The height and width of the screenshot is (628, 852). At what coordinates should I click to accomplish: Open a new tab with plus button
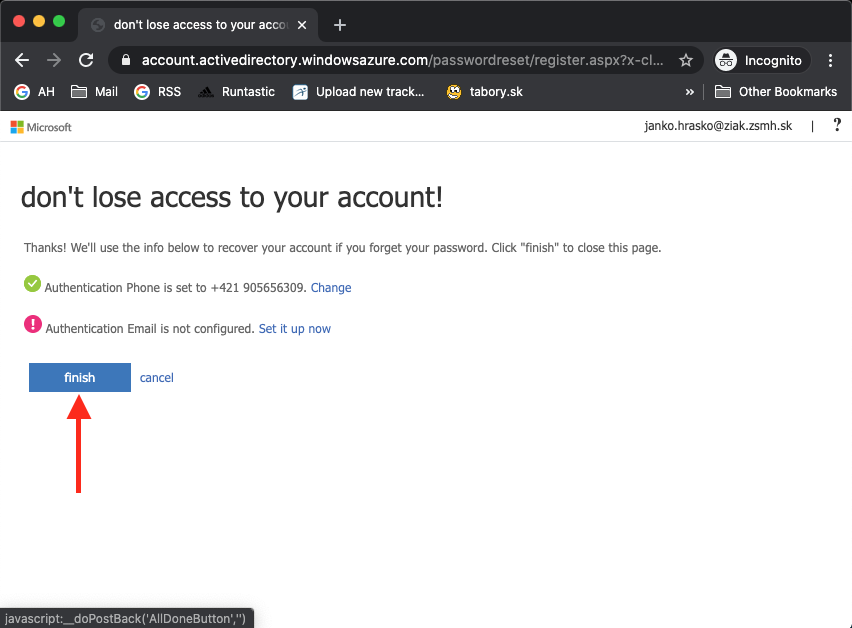click(340, 25)
